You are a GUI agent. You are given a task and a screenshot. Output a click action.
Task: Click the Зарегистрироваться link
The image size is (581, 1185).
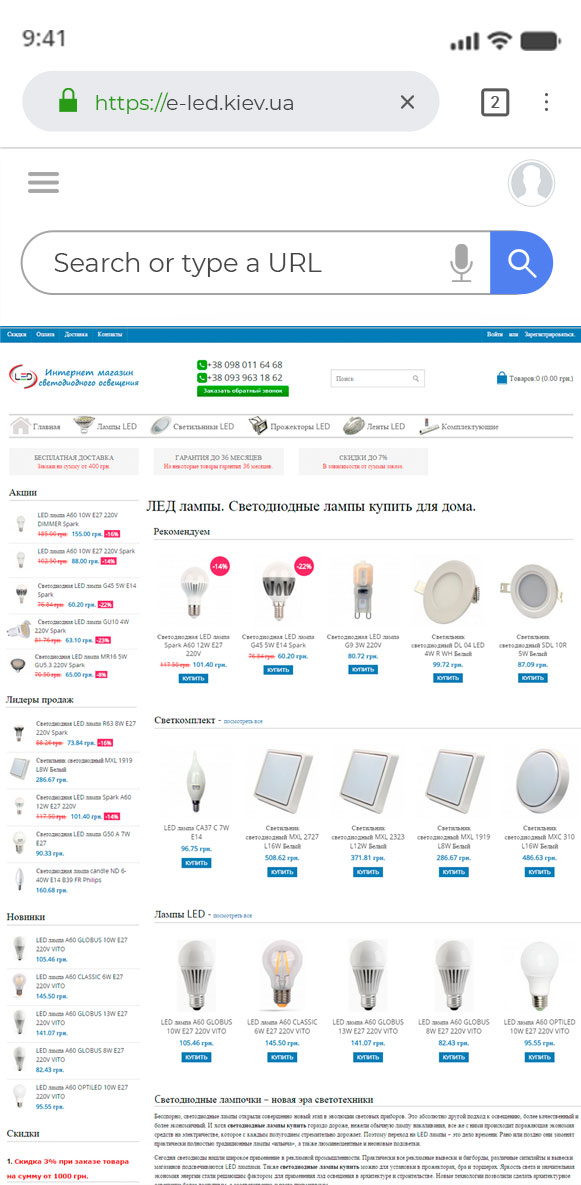coord(549,333)
